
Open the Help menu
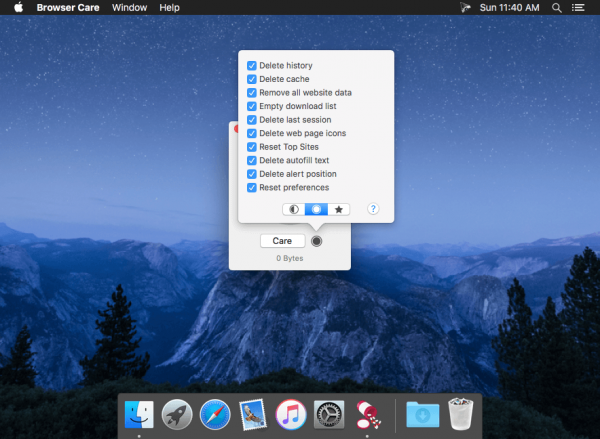point(169,8)
